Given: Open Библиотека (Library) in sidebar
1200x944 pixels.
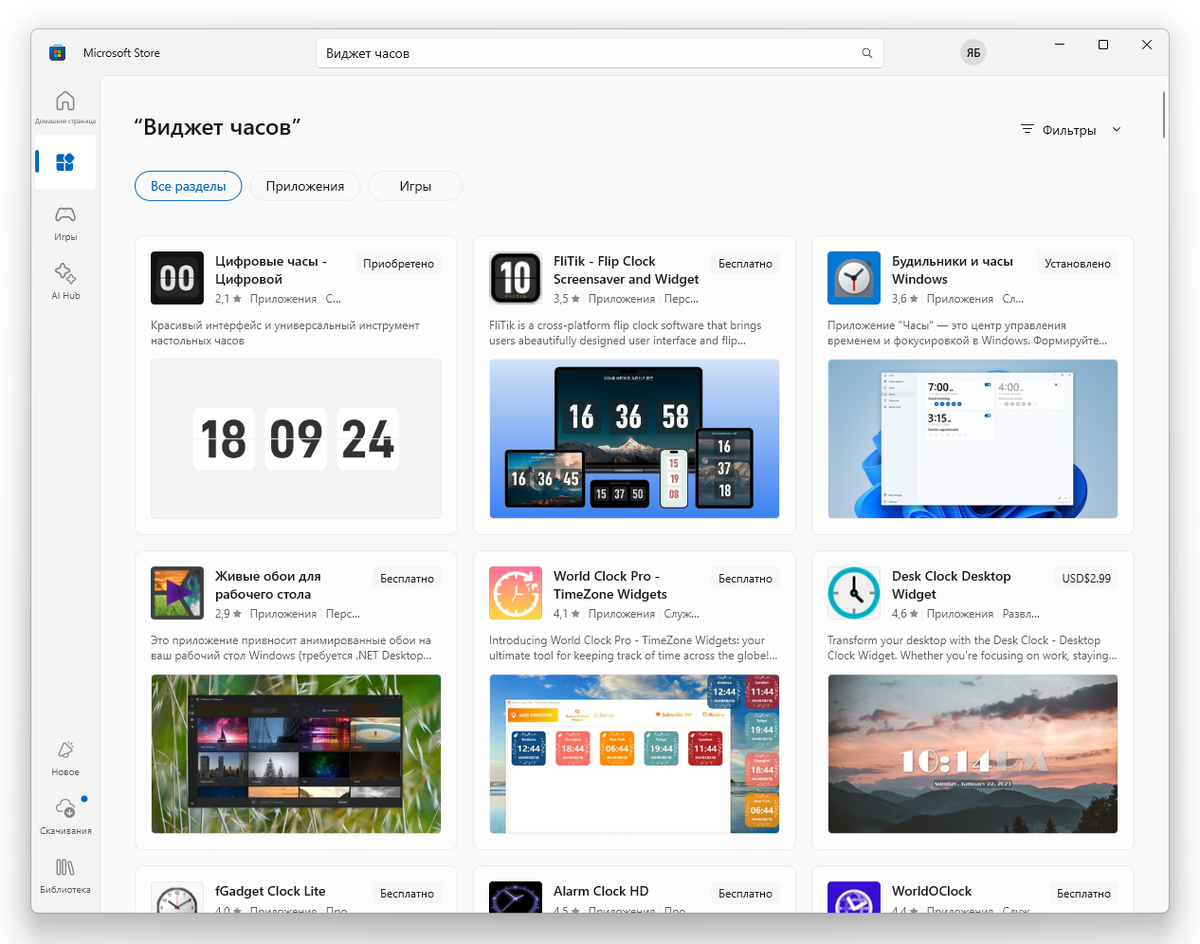Looking at the screenshot, I should pyautogui.click(x=65, y=875).
